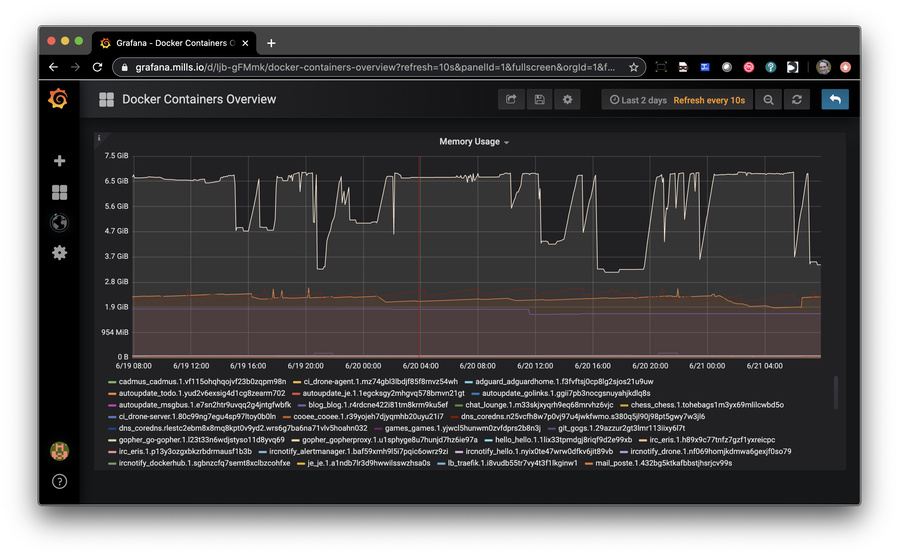Open dashboard settings gear in top bar
The image size is (899, 556).
(567, 100)
